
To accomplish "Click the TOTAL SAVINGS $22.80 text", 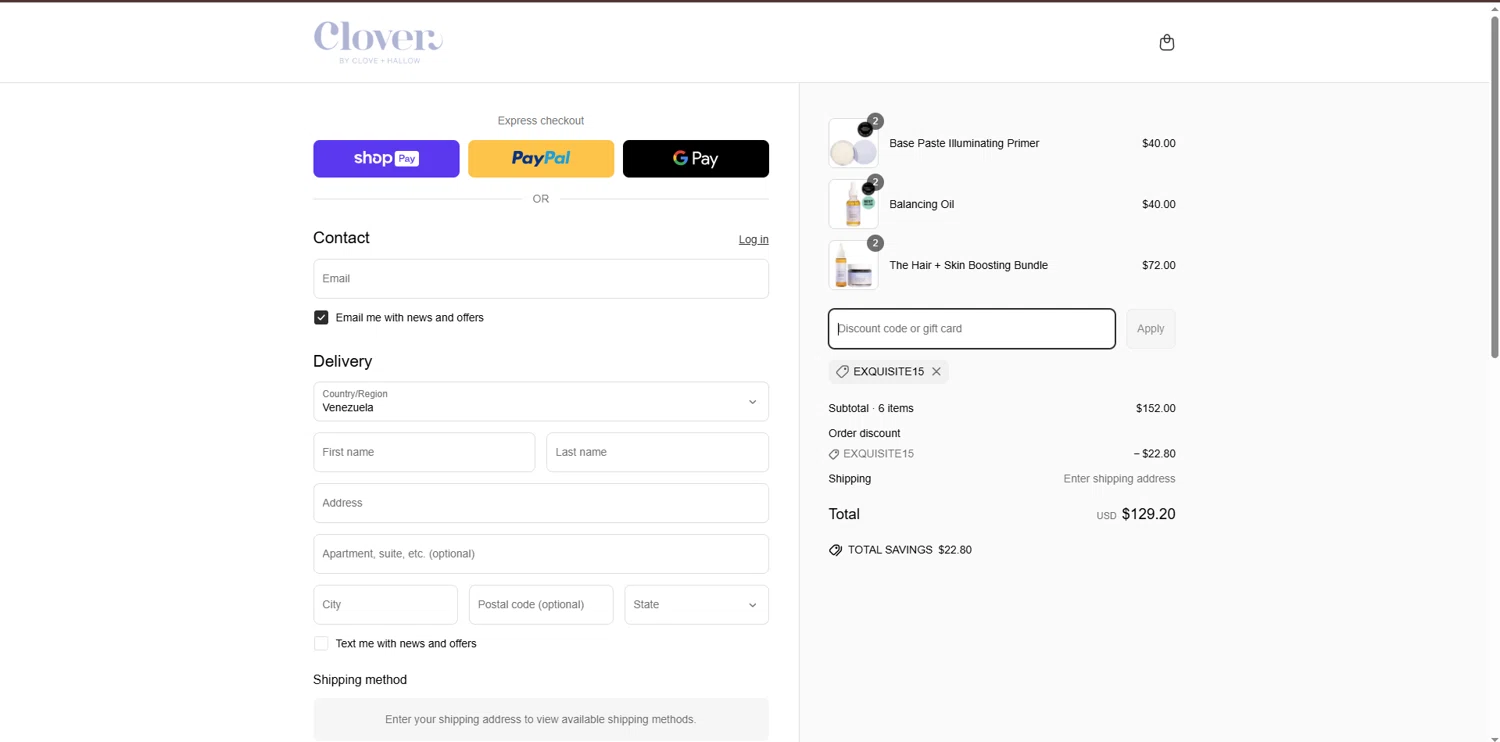I will 909,550.
